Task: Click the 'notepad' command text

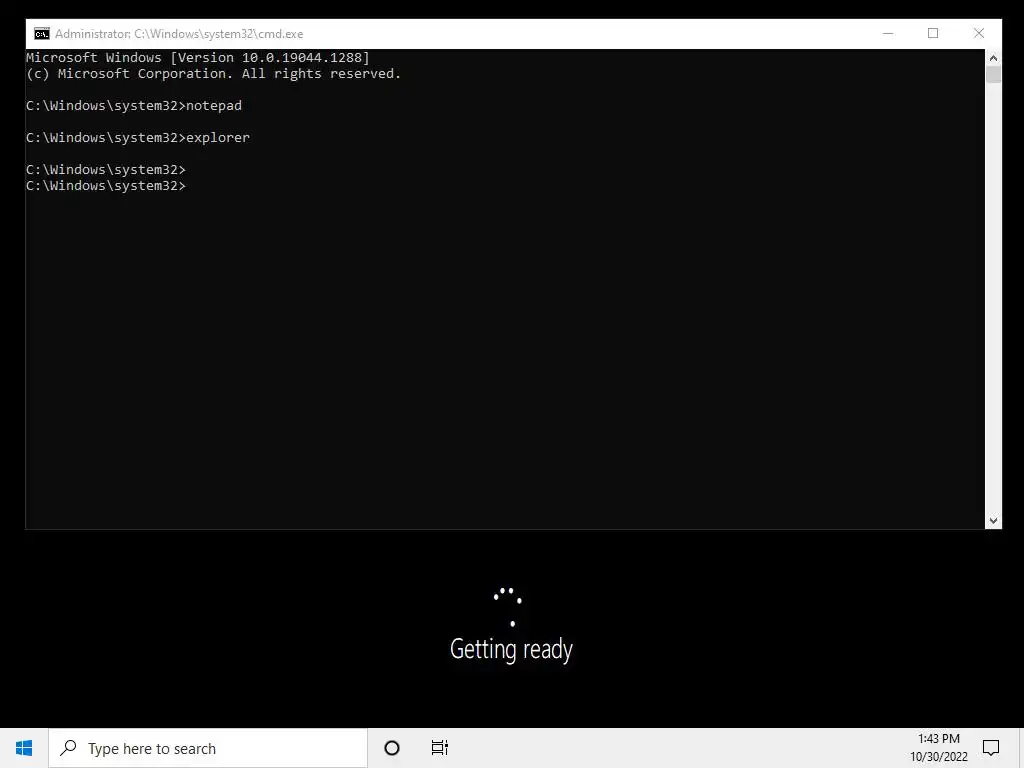Action: (x=214, y=106)
